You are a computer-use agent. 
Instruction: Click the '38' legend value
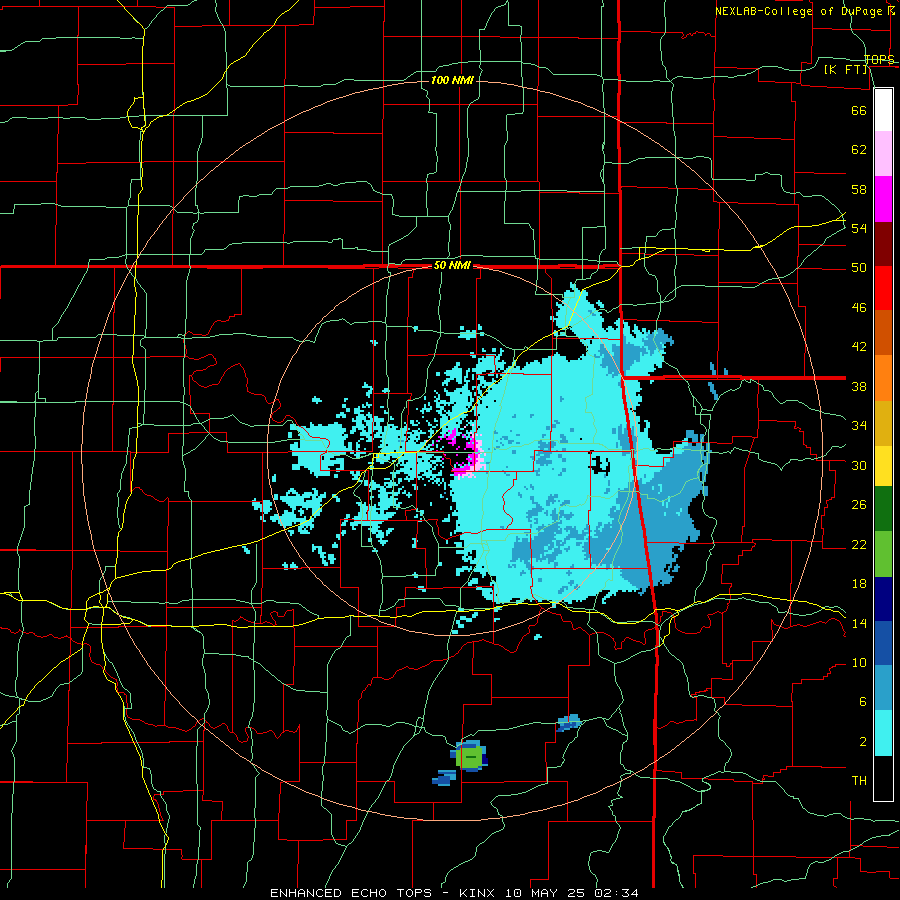coord(859,386)
